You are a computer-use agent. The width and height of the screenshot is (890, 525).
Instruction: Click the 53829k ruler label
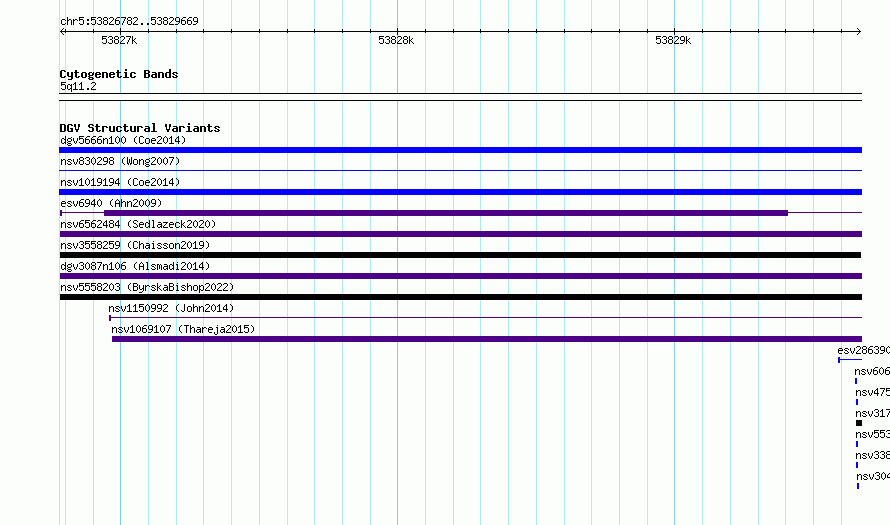tap(673, 40)
